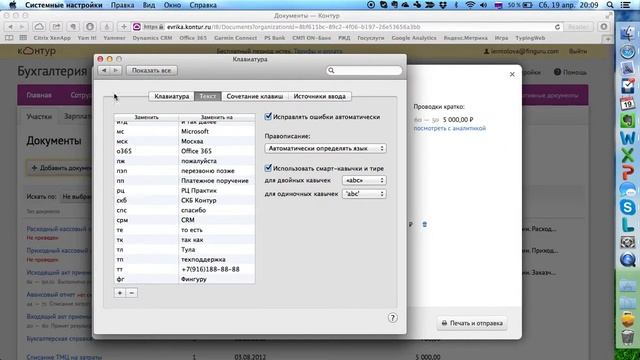Screen dimensions: 640x360
Task: Open the single quotes style dropdown
Action: pos(364,194)
